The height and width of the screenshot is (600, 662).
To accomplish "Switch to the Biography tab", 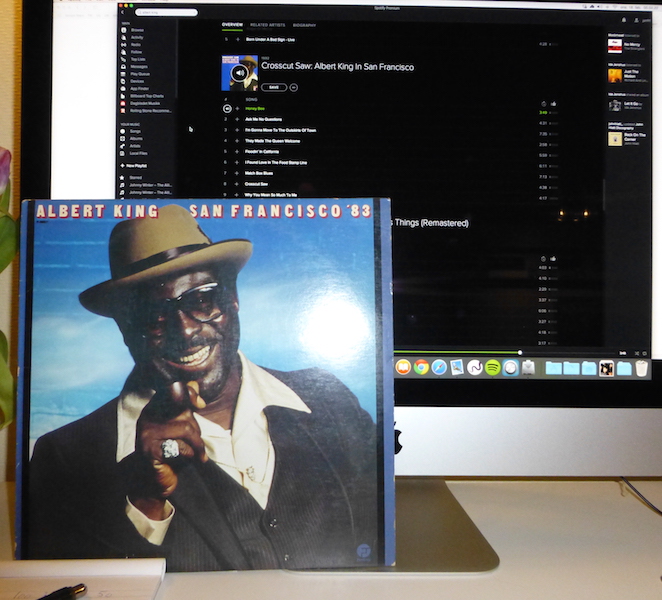I will coord(304,25).
